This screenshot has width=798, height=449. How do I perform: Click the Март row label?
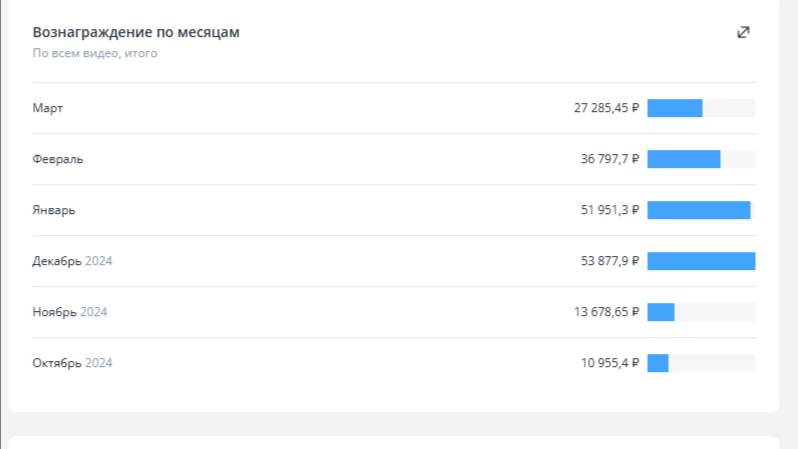pyautogui.click(x=47, y=108)
